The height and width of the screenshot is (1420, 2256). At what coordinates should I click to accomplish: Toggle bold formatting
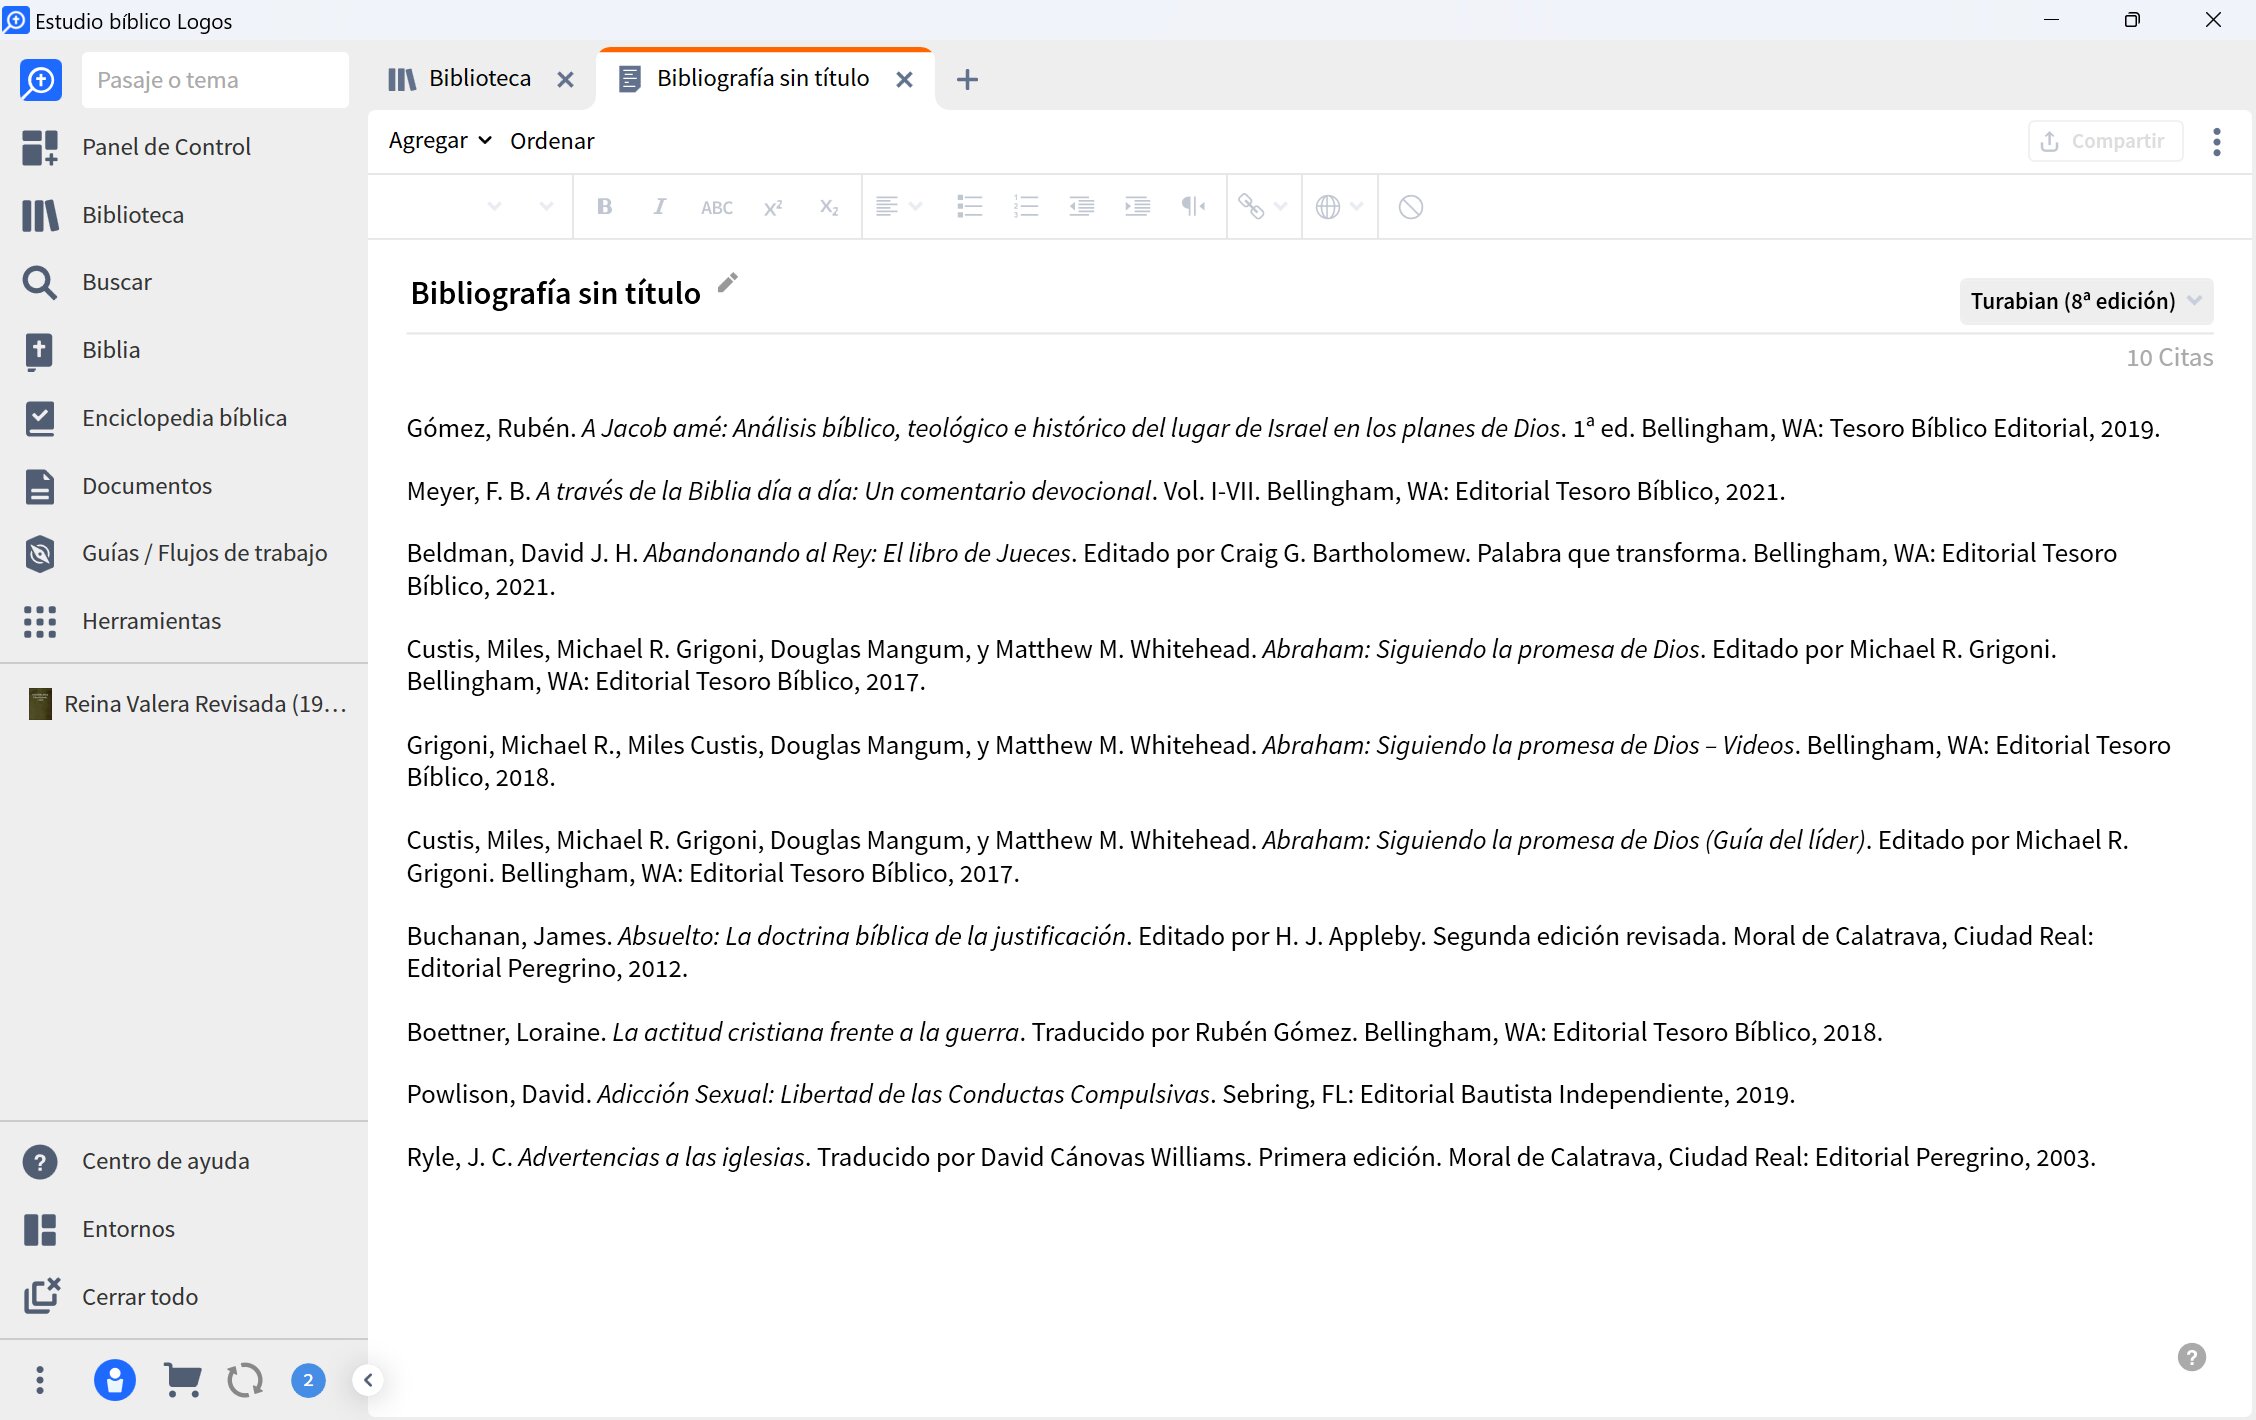tap(604, 207)
